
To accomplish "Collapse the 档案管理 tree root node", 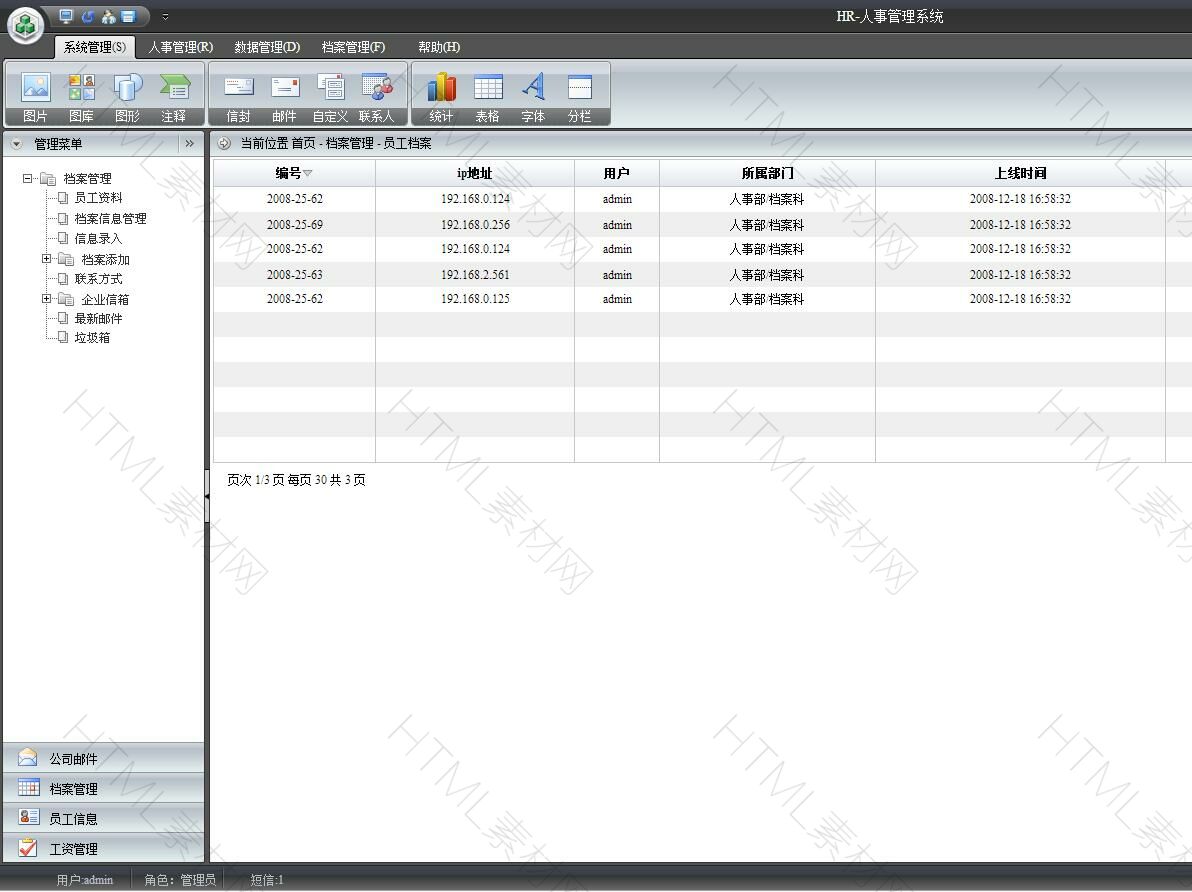I will coord(28,179).
